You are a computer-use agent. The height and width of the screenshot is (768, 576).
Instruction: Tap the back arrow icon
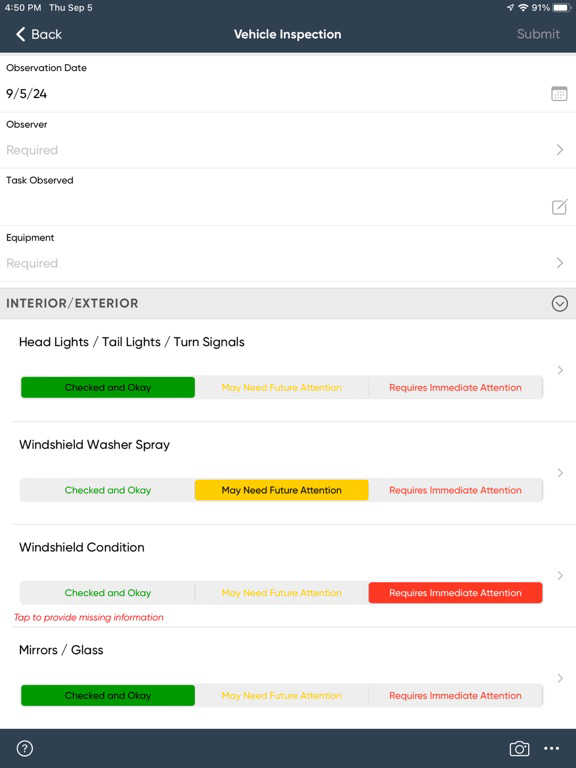(20, 34)
